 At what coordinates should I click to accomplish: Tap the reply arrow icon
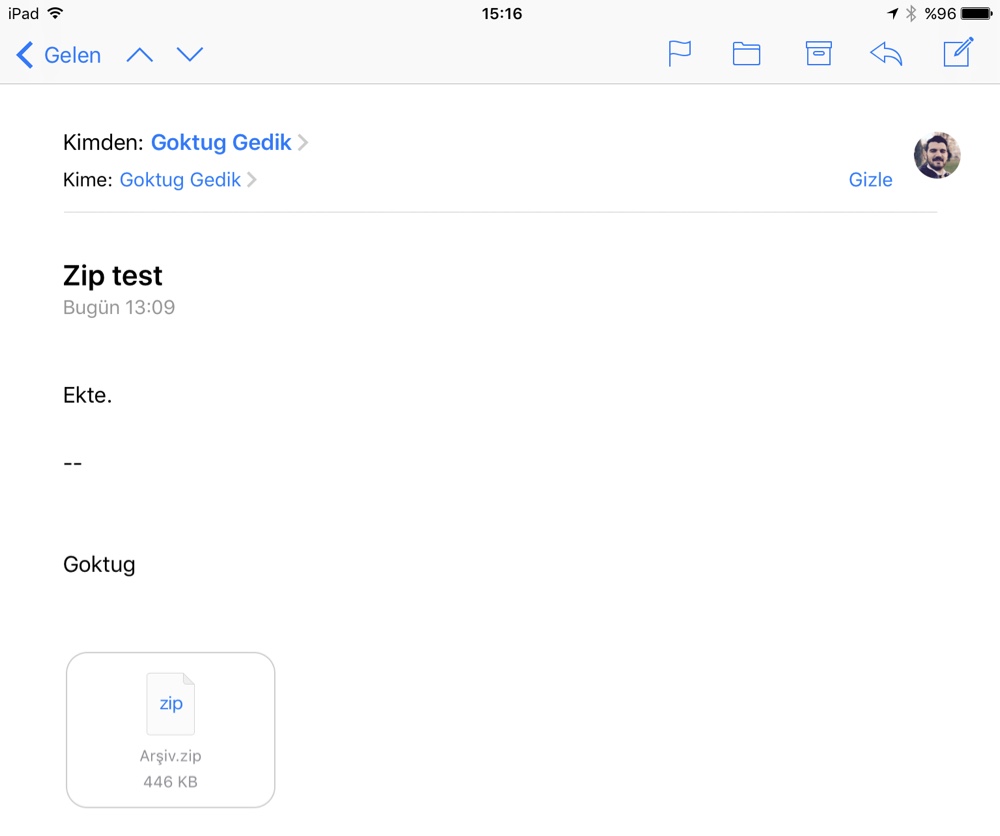click(886, 54)
